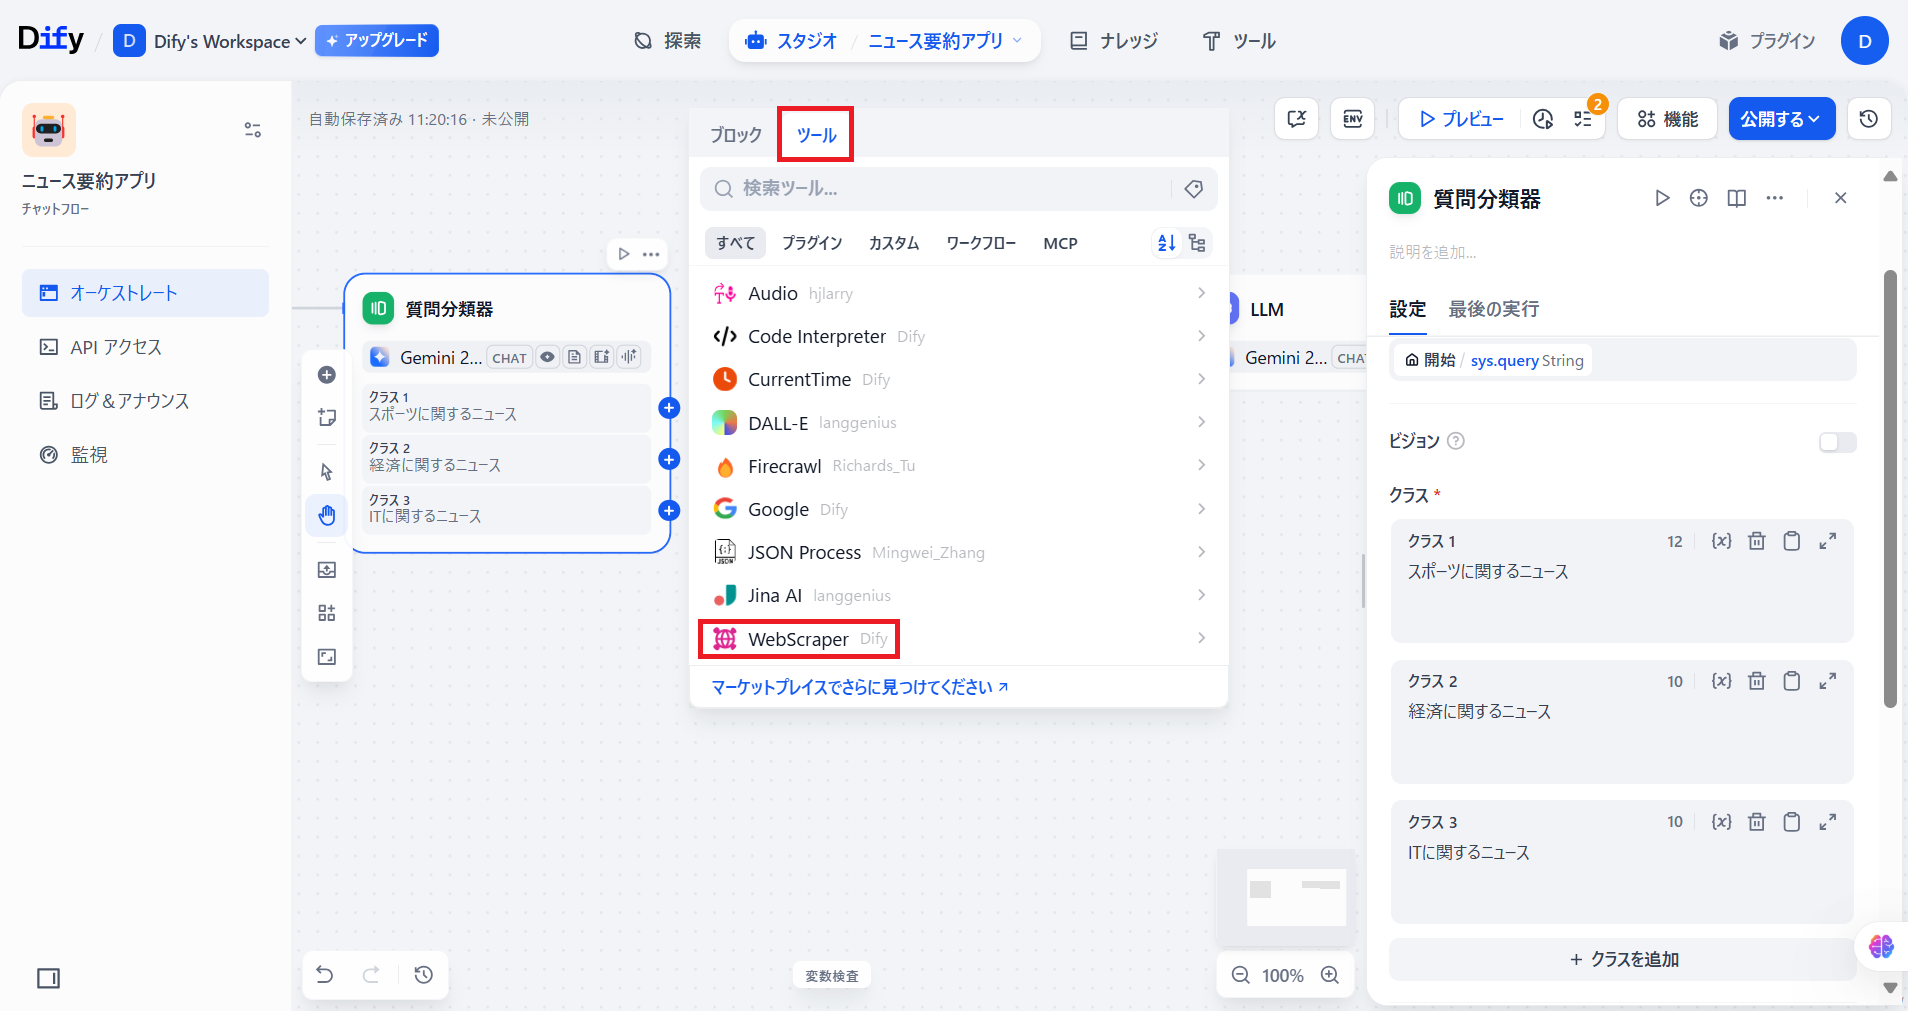This screenshot has height=1011, width=1908.
Task: Run the 質問分類器 node with play icon
Action: tap(1662, 198)
